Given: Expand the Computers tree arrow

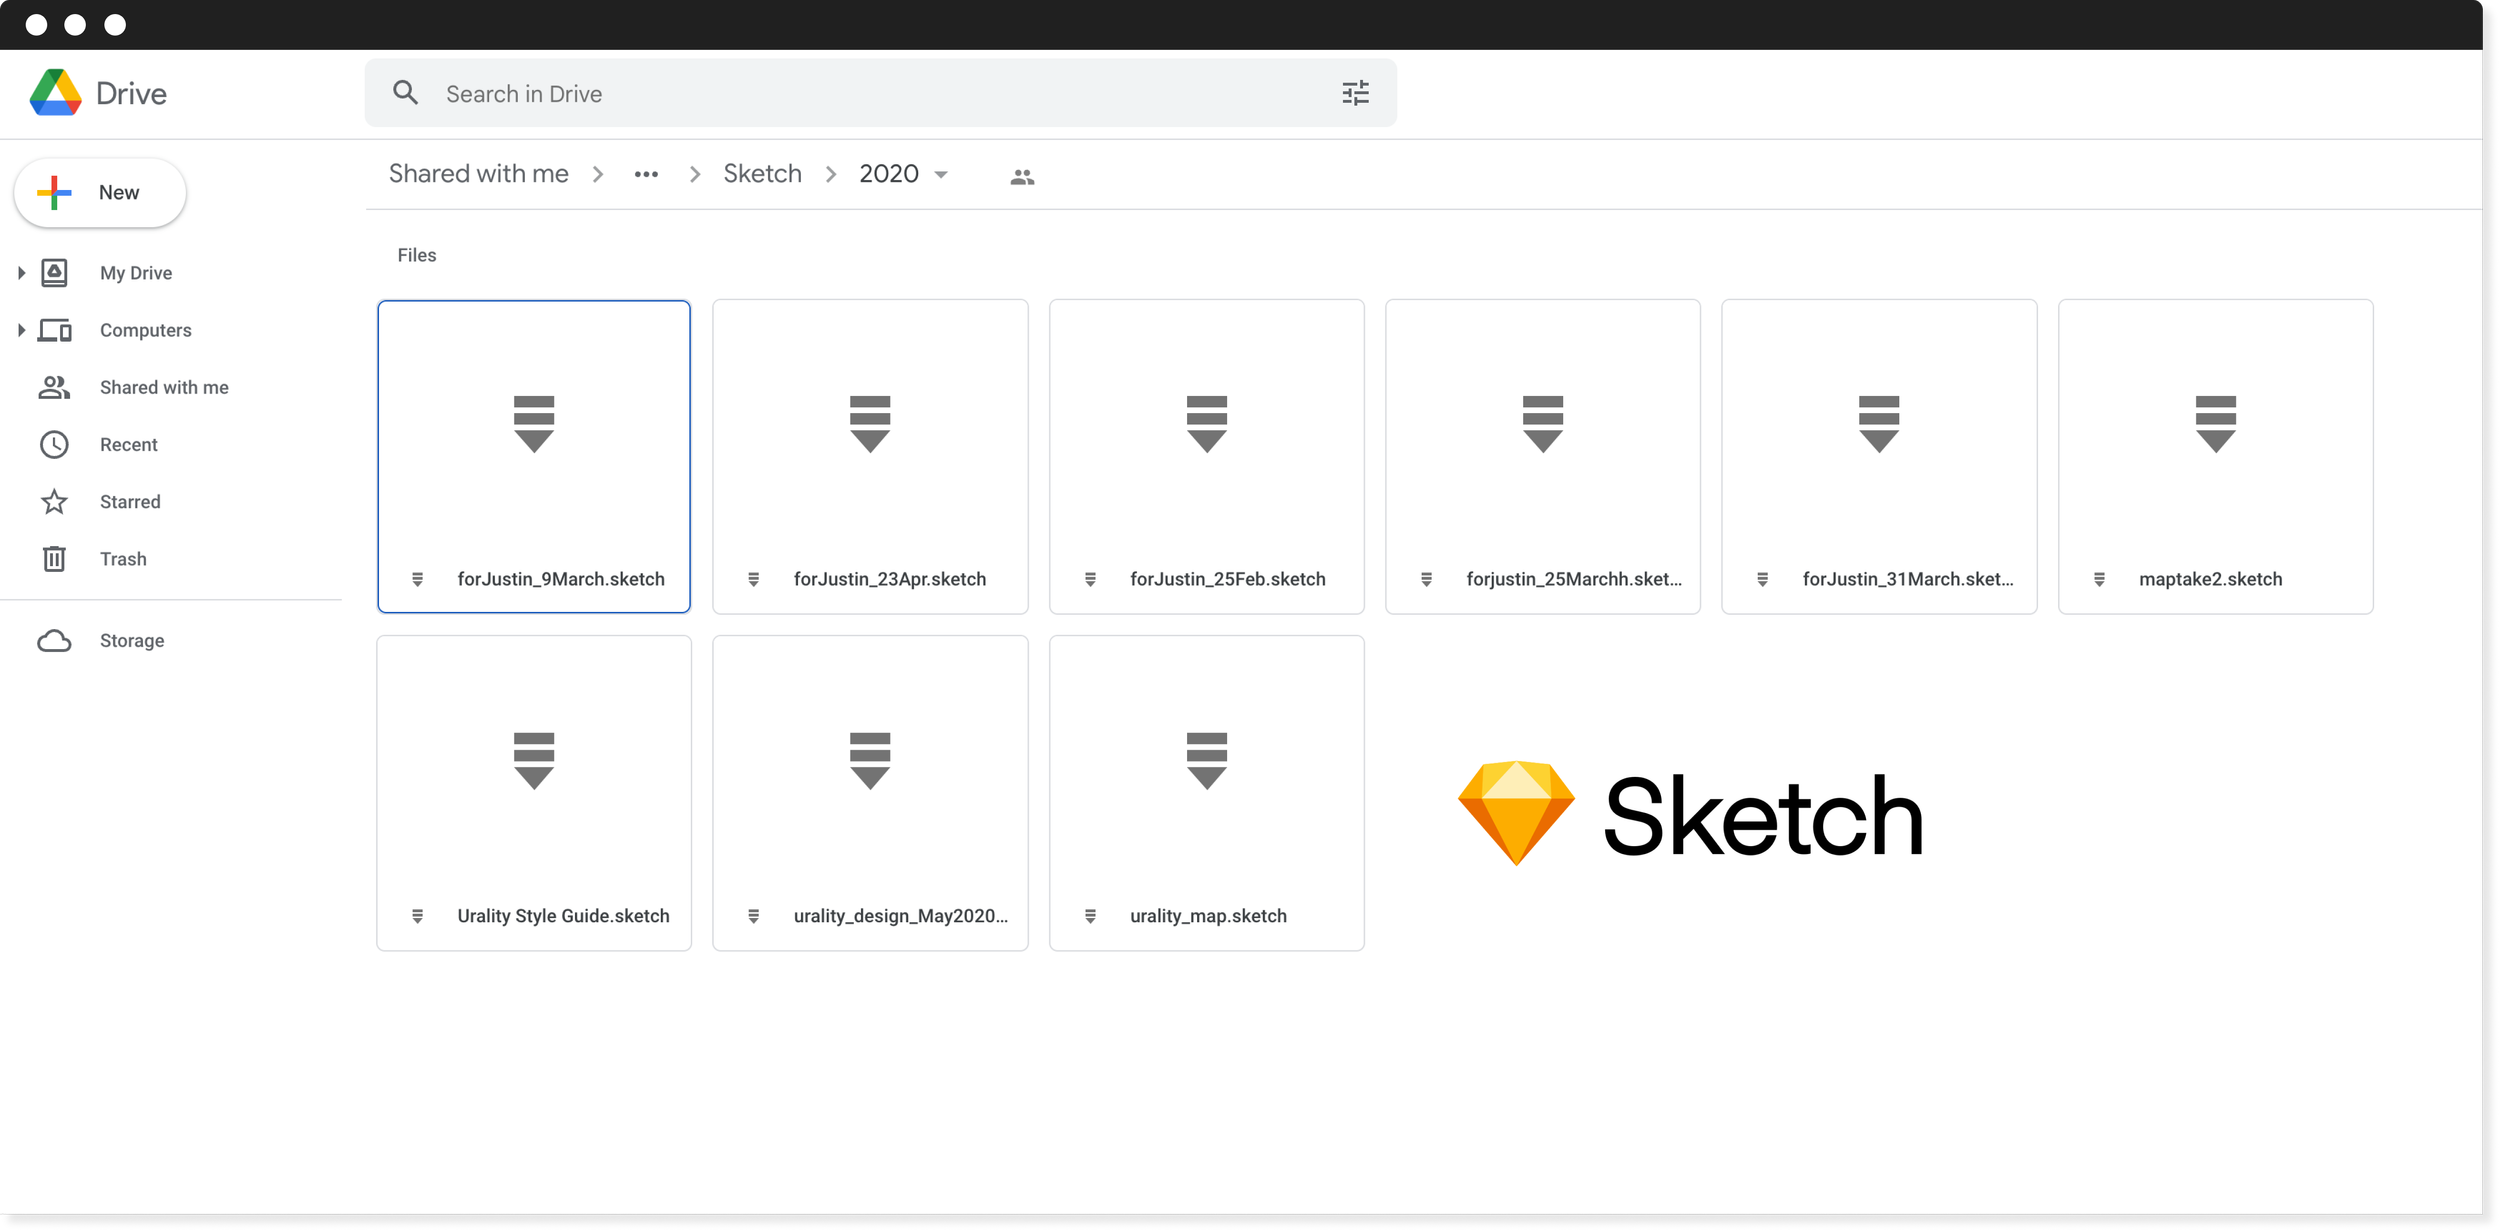Looking at the screenshot, I should coord(21,330).
